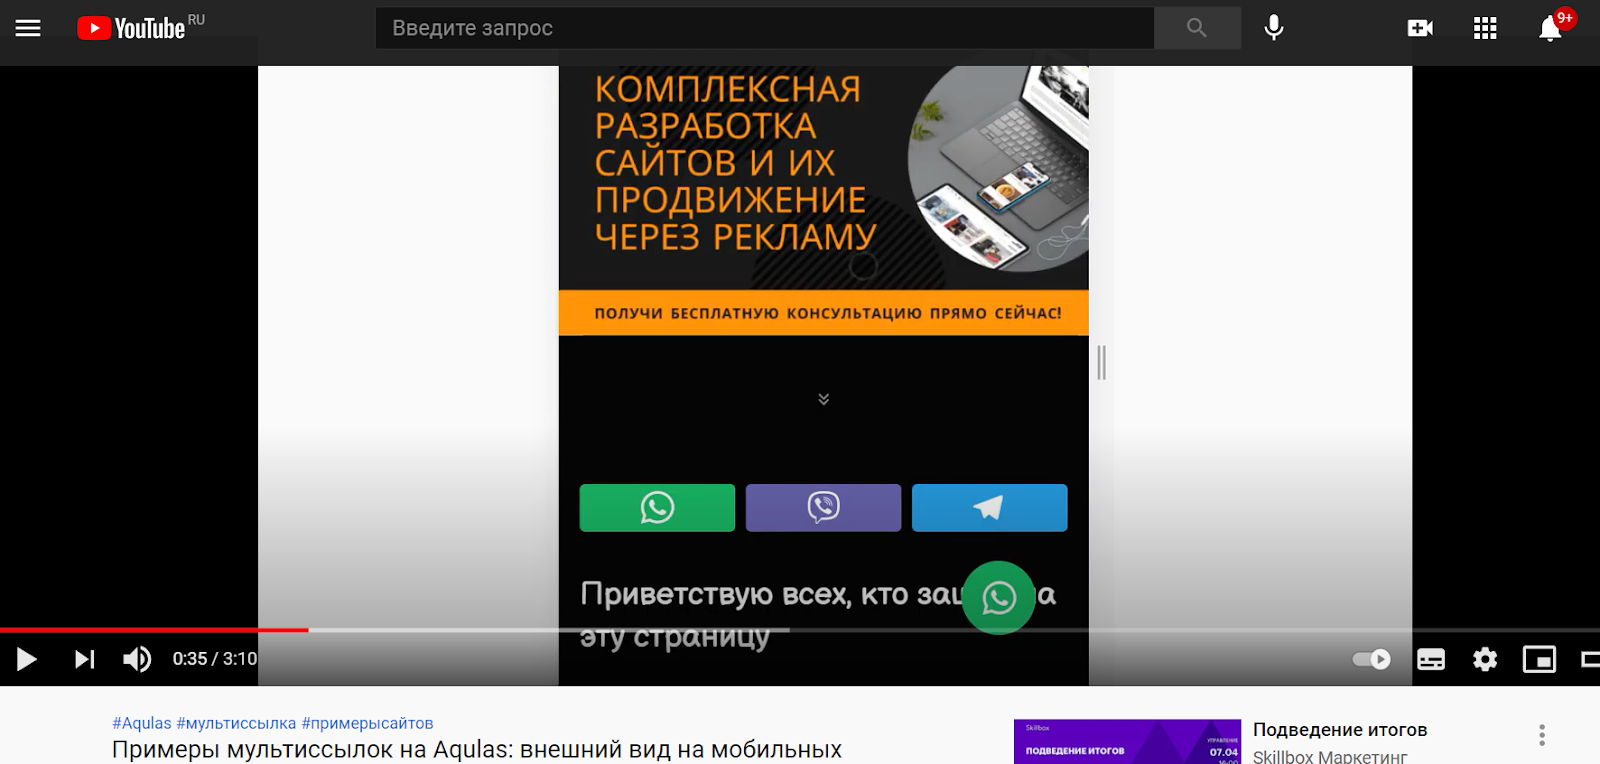
Task: Play the video
Action: pos(27,659)
